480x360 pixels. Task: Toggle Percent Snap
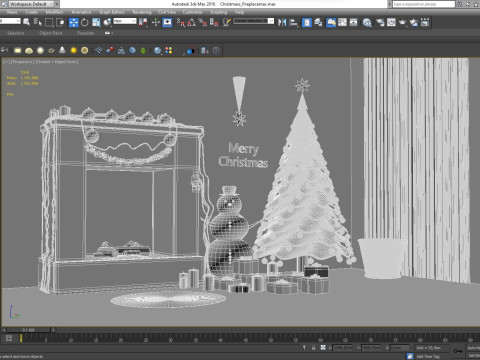[x=203, y=22]
